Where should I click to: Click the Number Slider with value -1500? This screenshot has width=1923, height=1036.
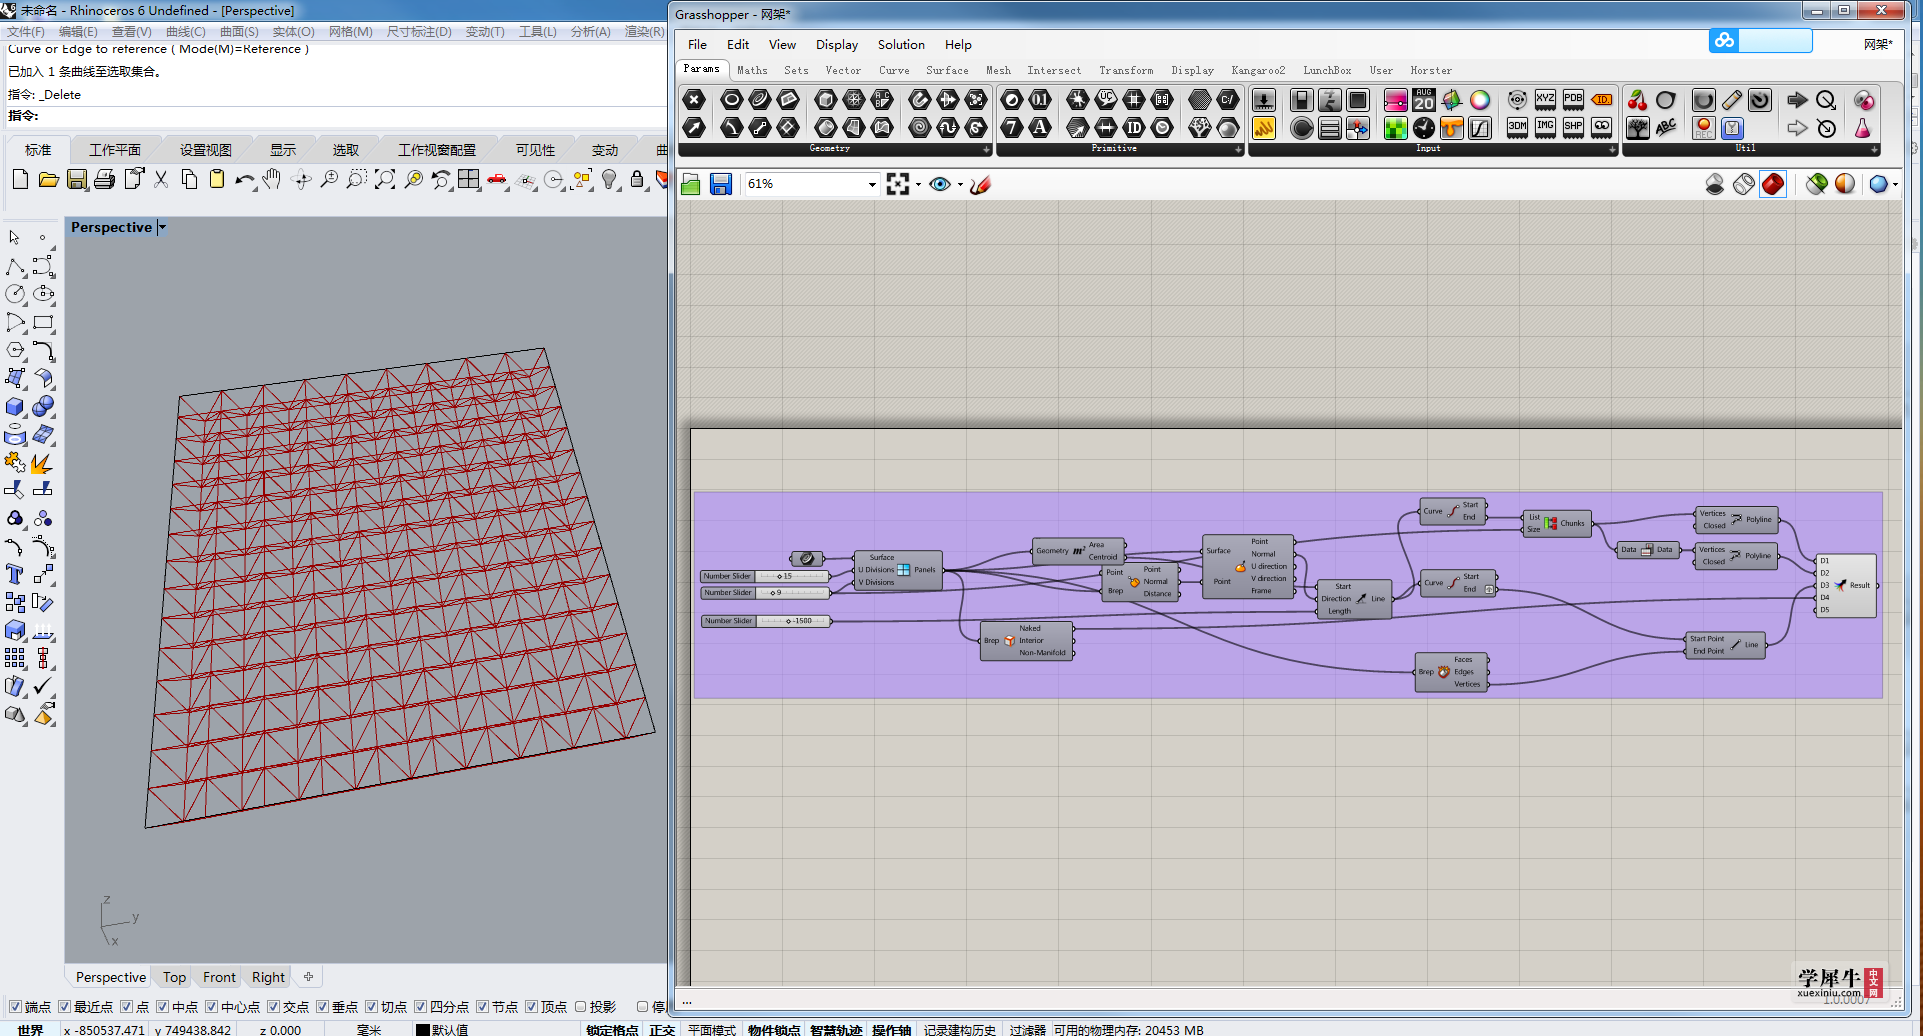[765, 621]
